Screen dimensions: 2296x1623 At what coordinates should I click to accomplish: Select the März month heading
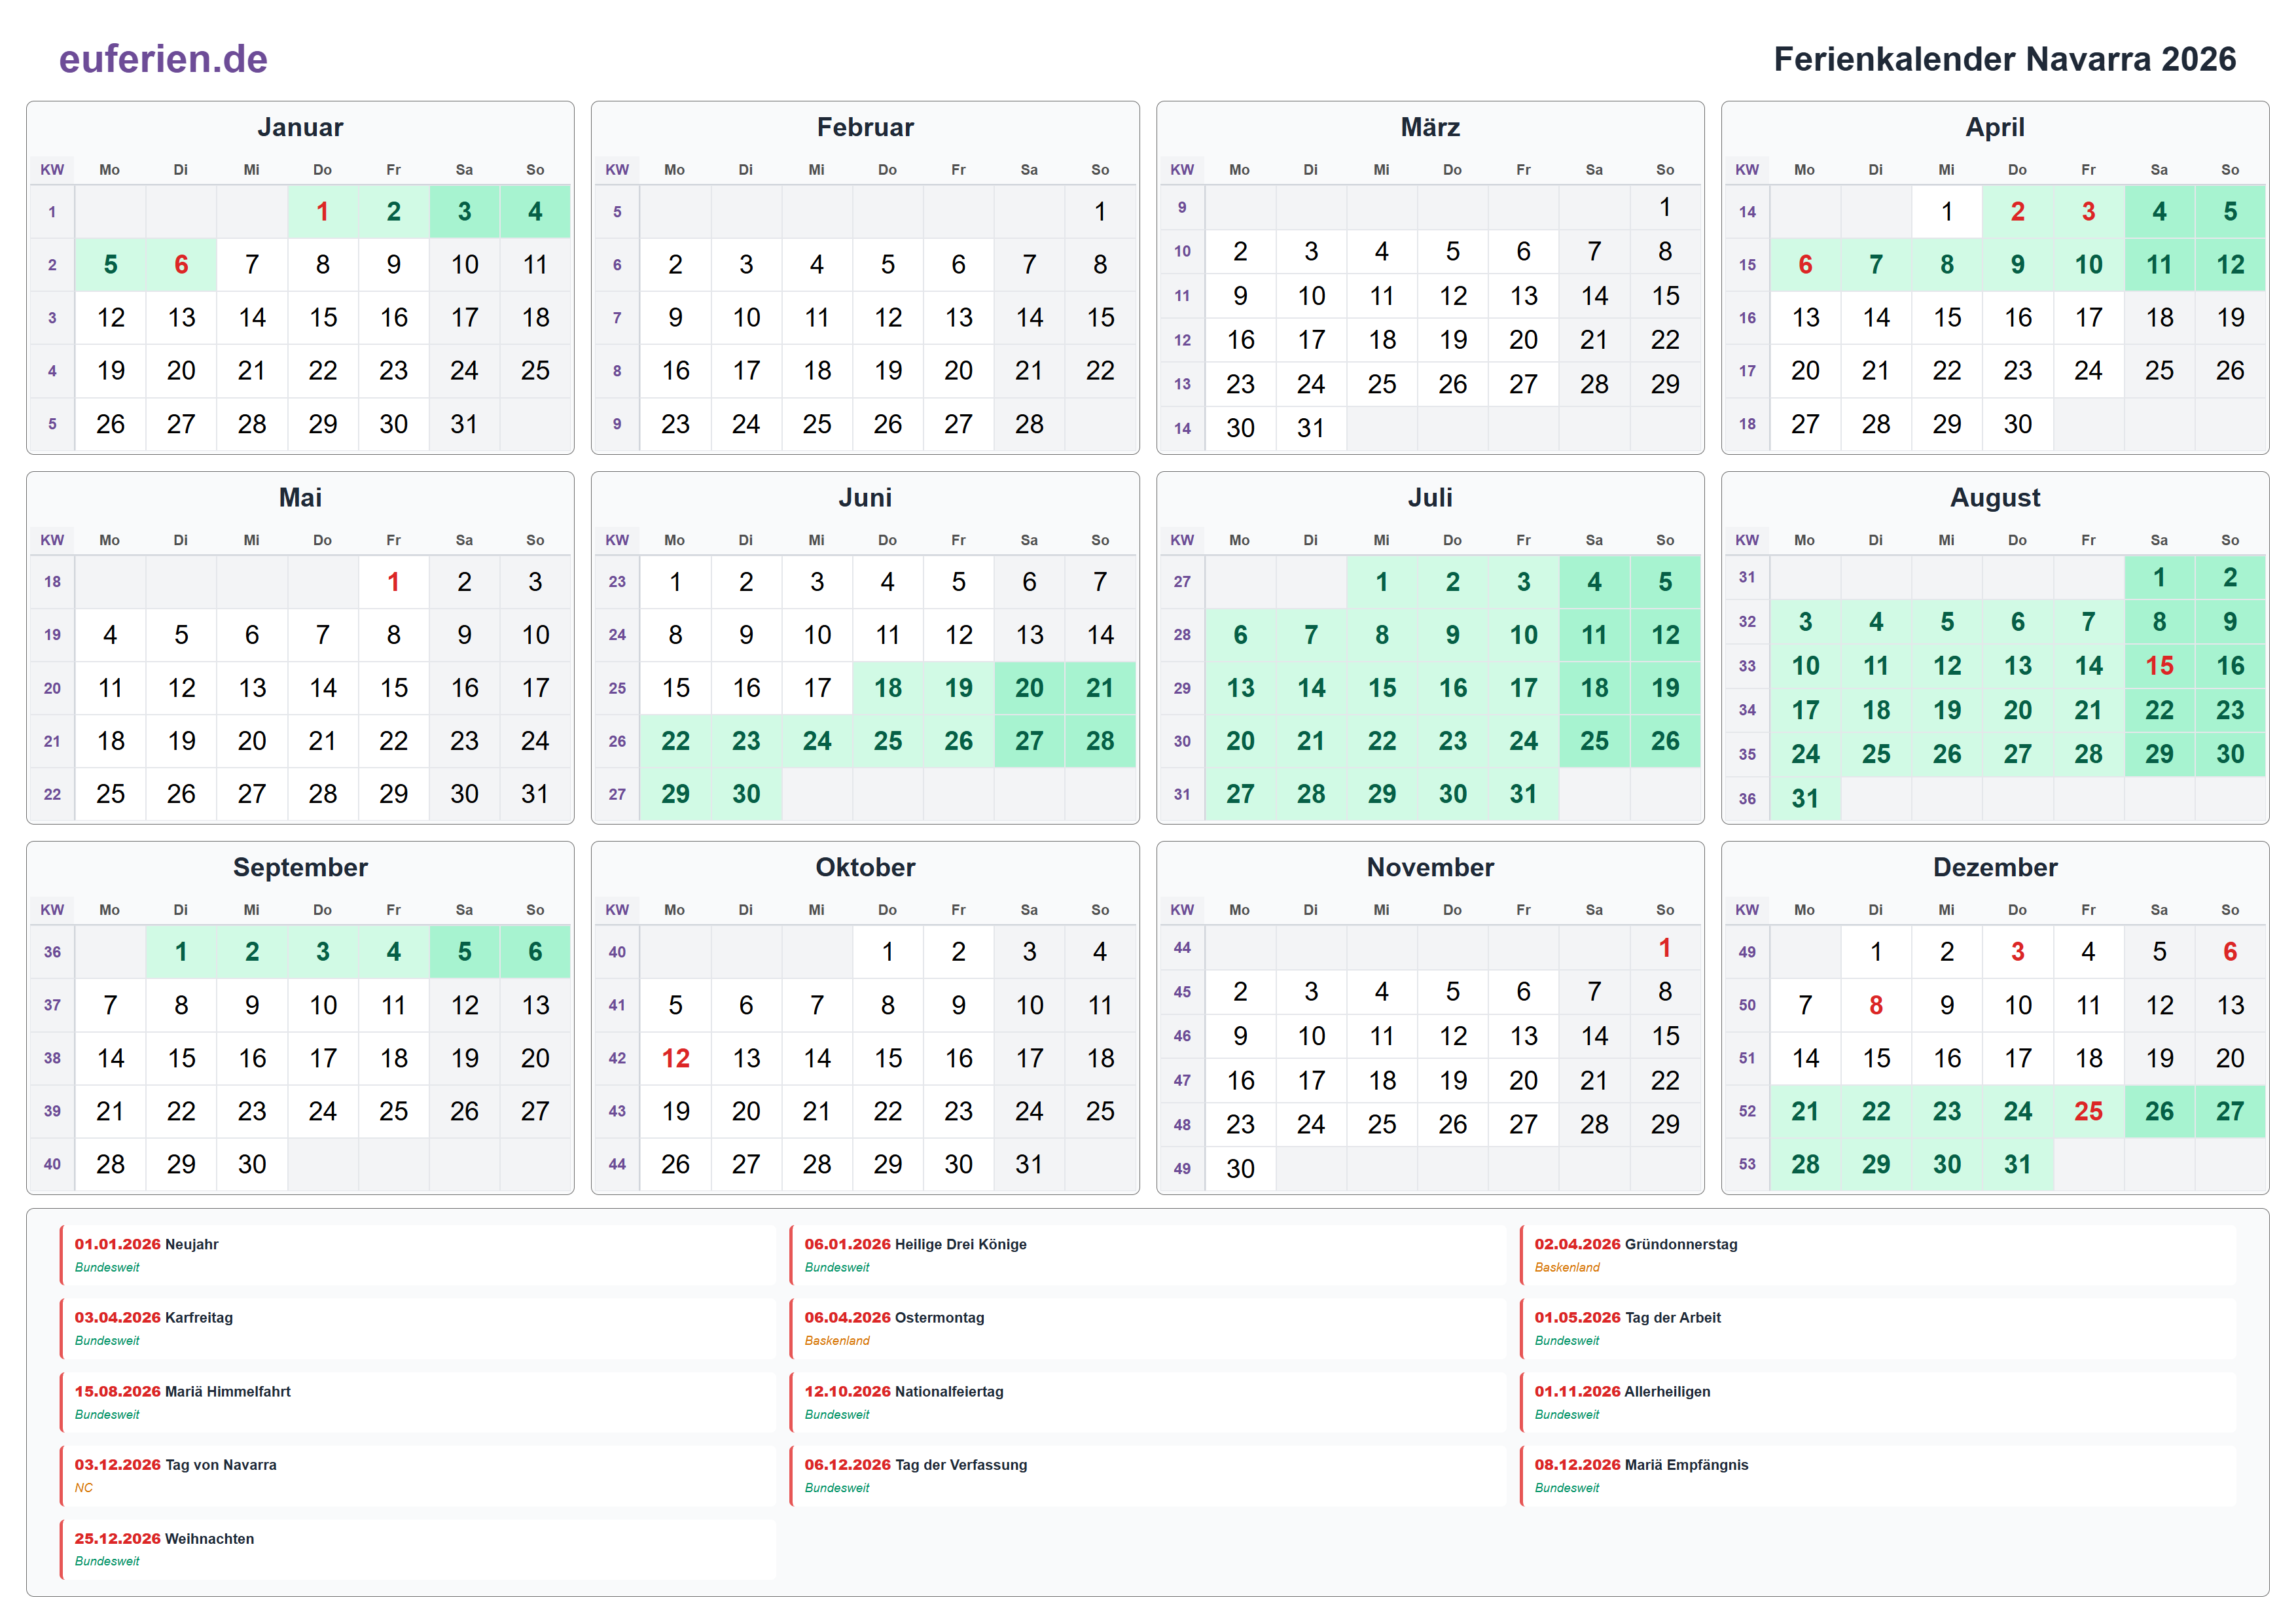(1430, 127)
